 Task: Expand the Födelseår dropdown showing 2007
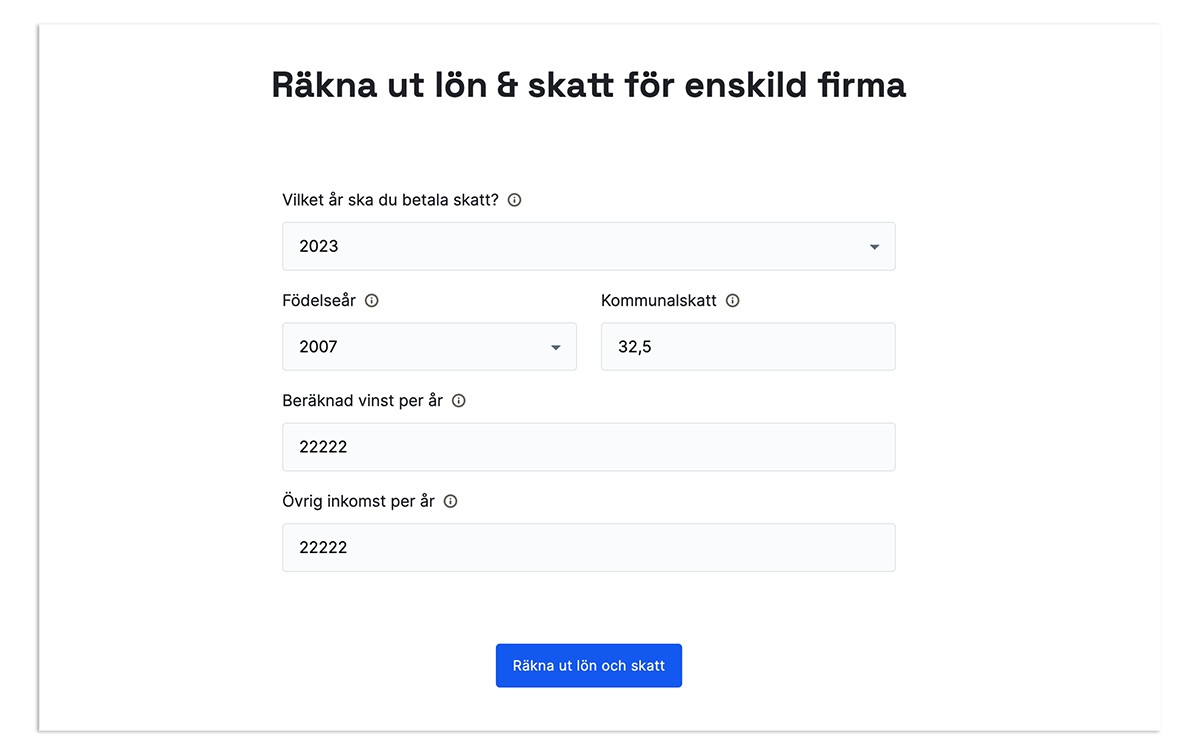click(x=428, y=346)
